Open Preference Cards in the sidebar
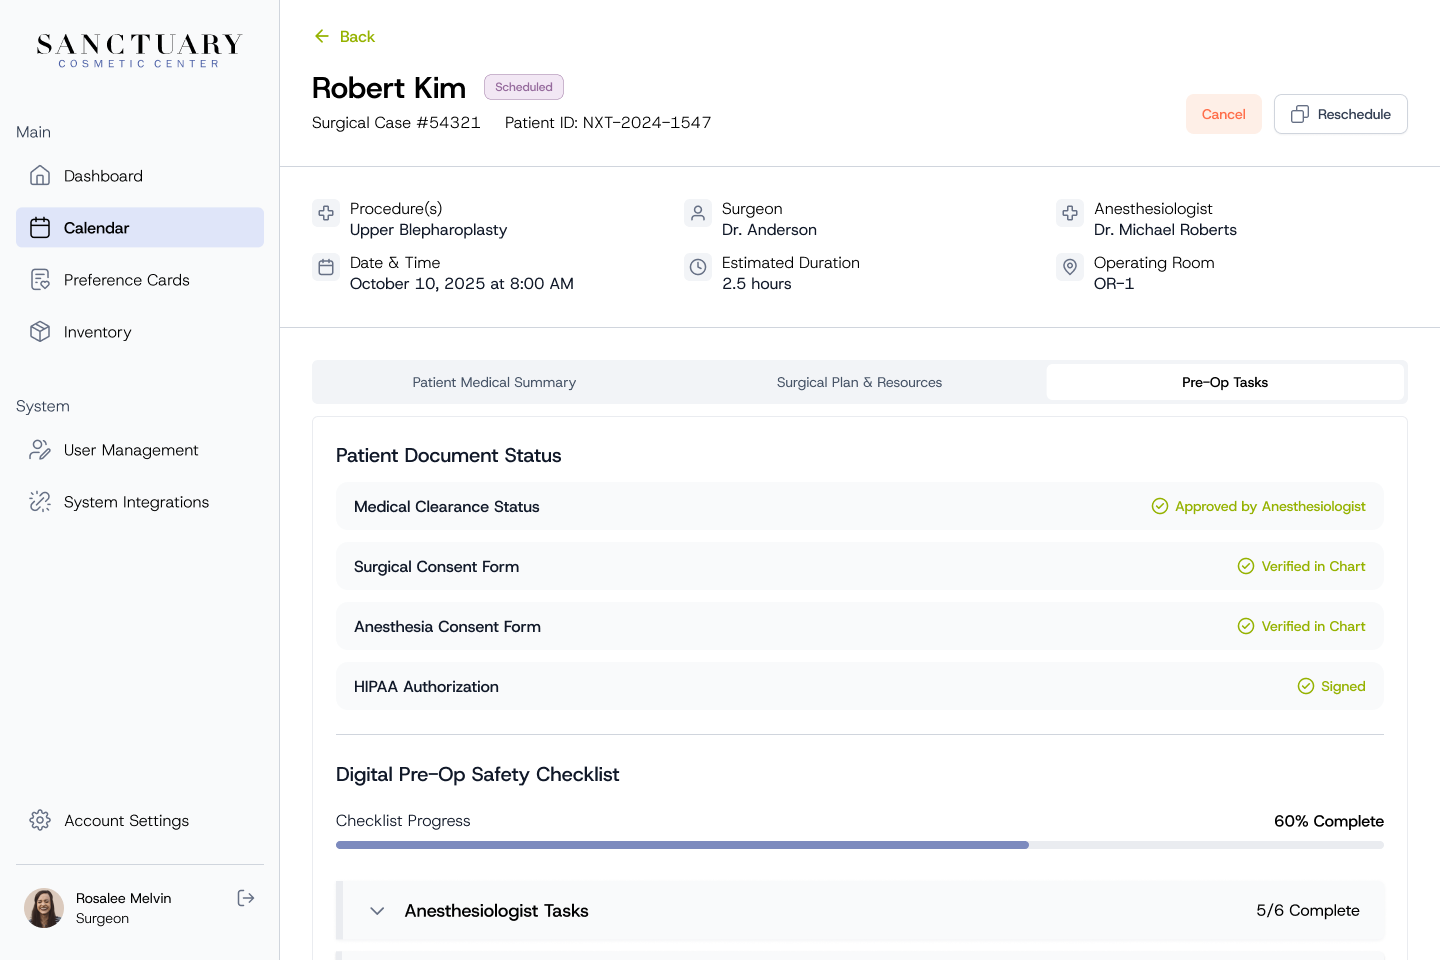1440x960 pixels. click(x=140, y=280)
